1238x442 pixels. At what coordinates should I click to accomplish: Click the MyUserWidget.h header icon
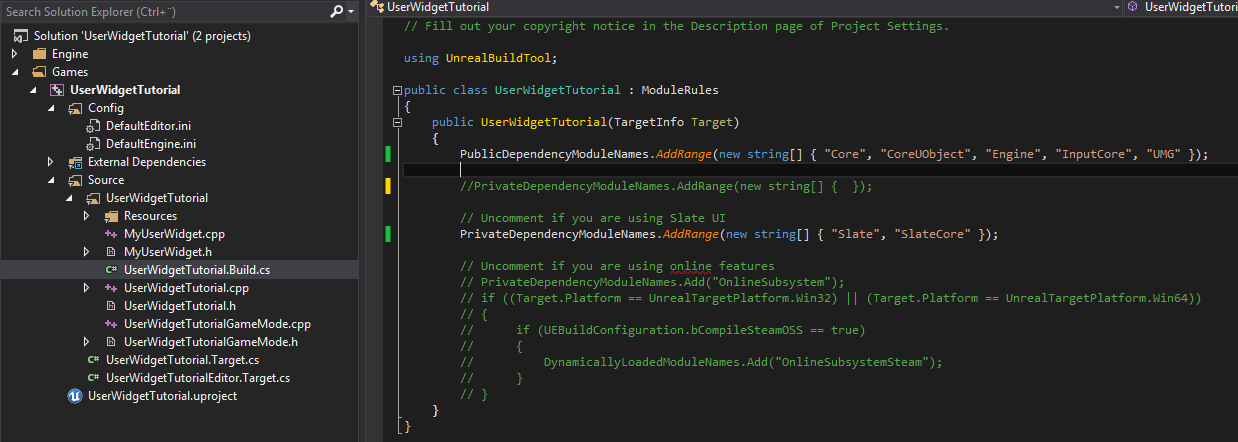pos(111,252)
